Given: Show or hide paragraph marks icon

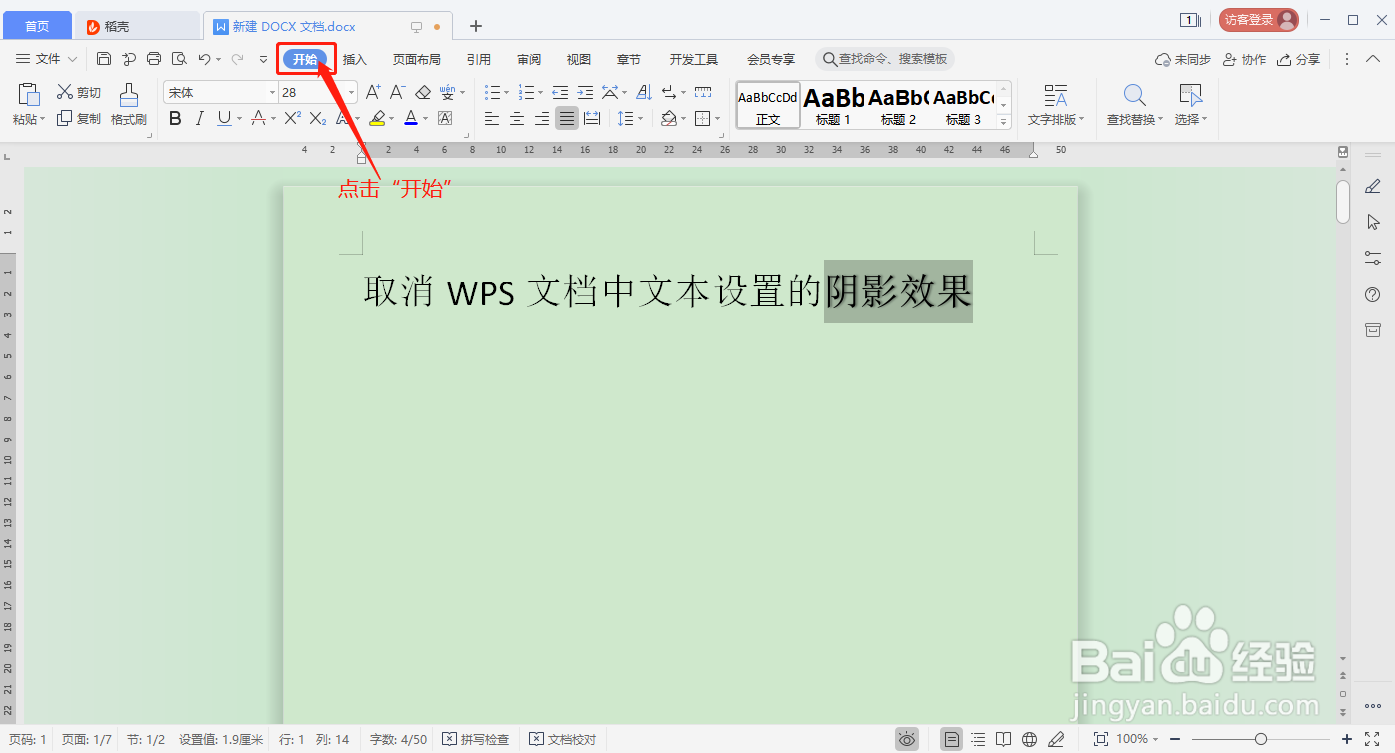Looking at the screenshot, I should click(669, 92).
